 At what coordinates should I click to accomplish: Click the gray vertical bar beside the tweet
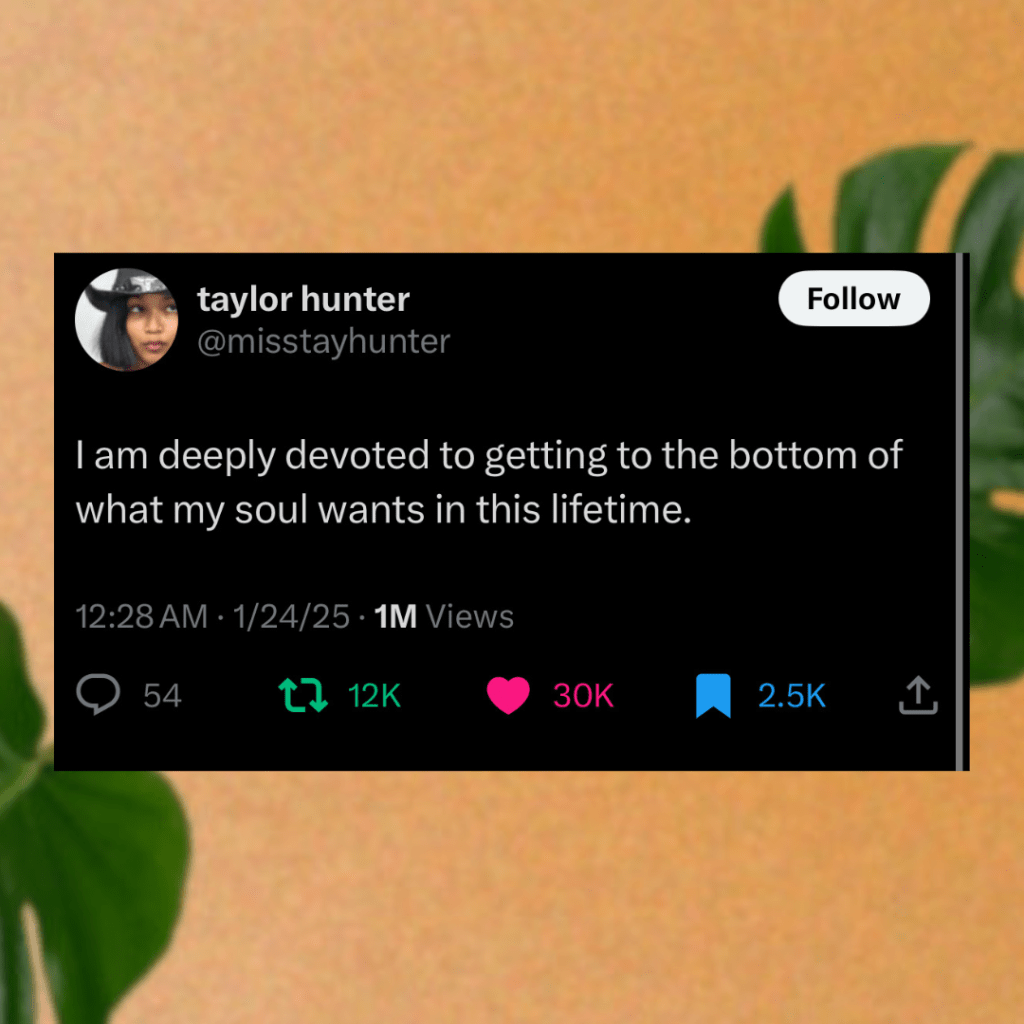[964, 511]
